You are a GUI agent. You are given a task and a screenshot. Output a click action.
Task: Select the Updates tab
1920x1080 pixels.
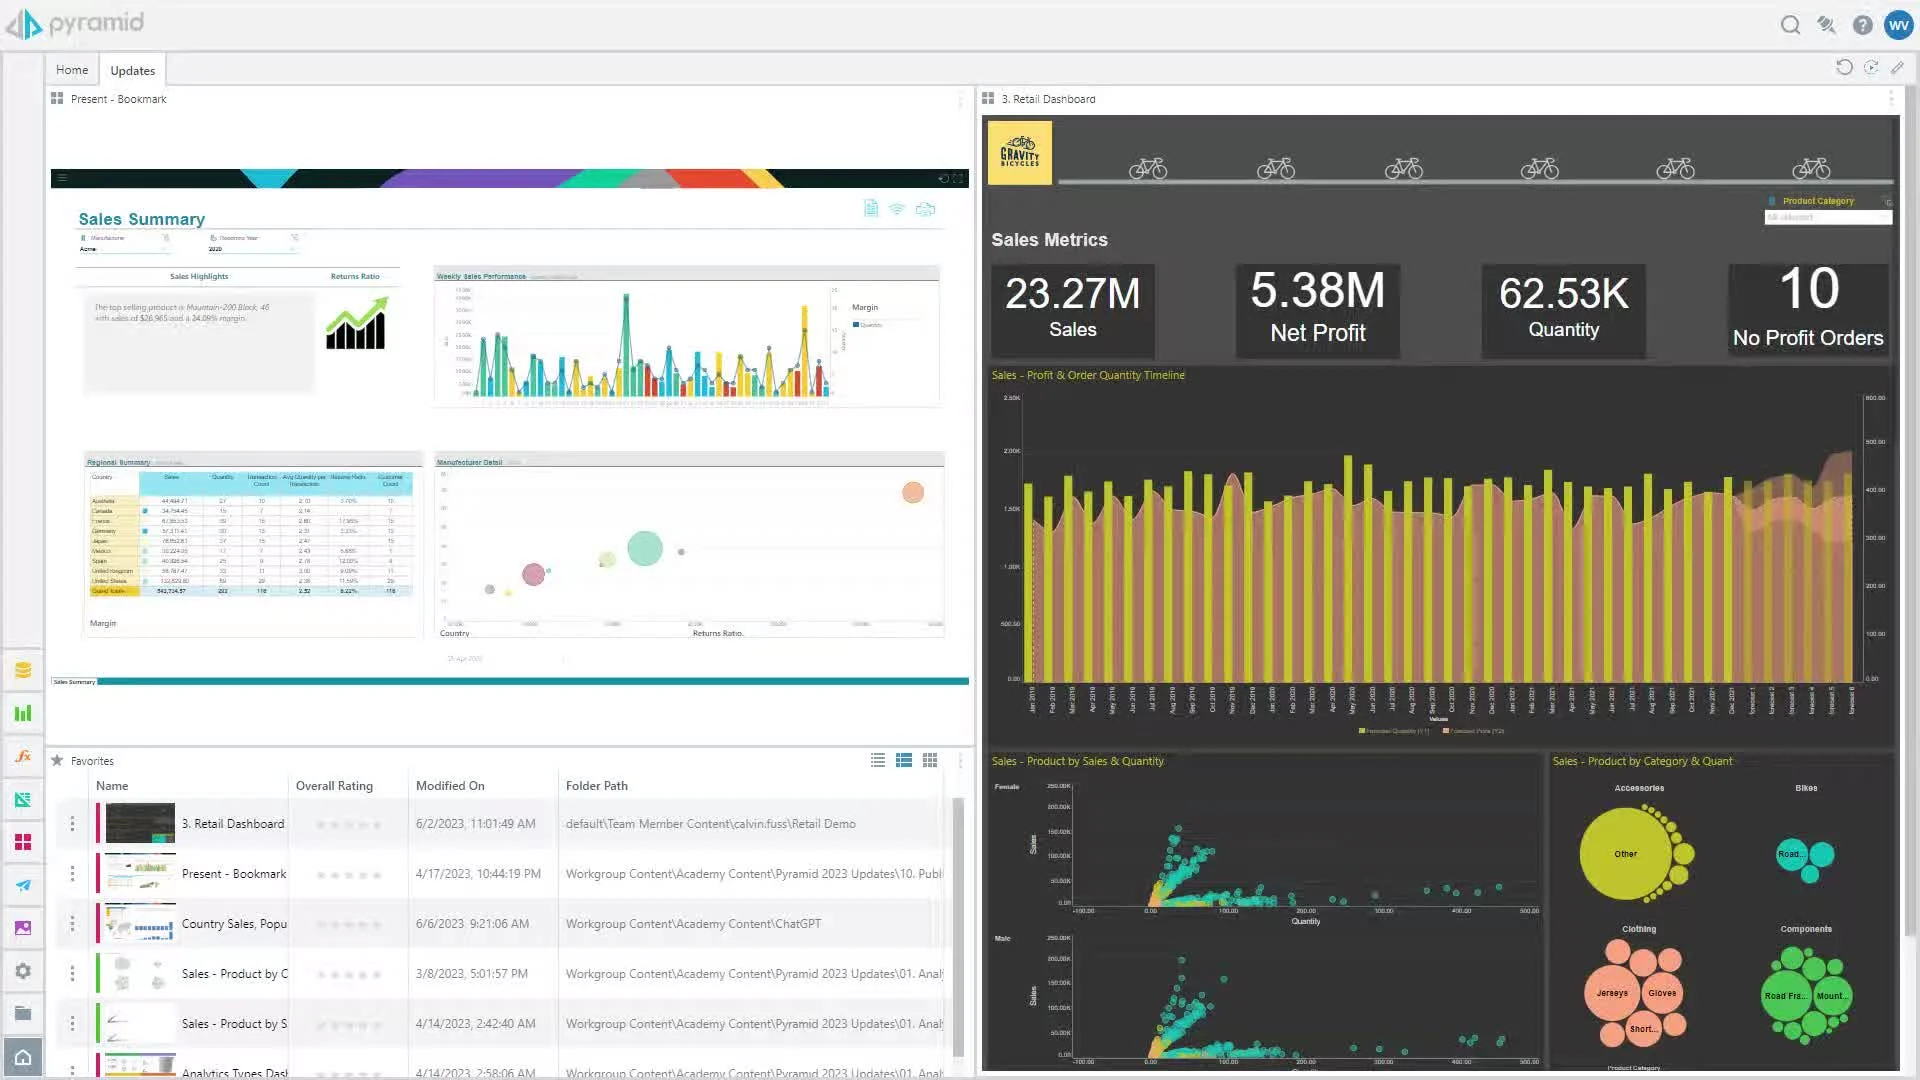tap(132, 71)
